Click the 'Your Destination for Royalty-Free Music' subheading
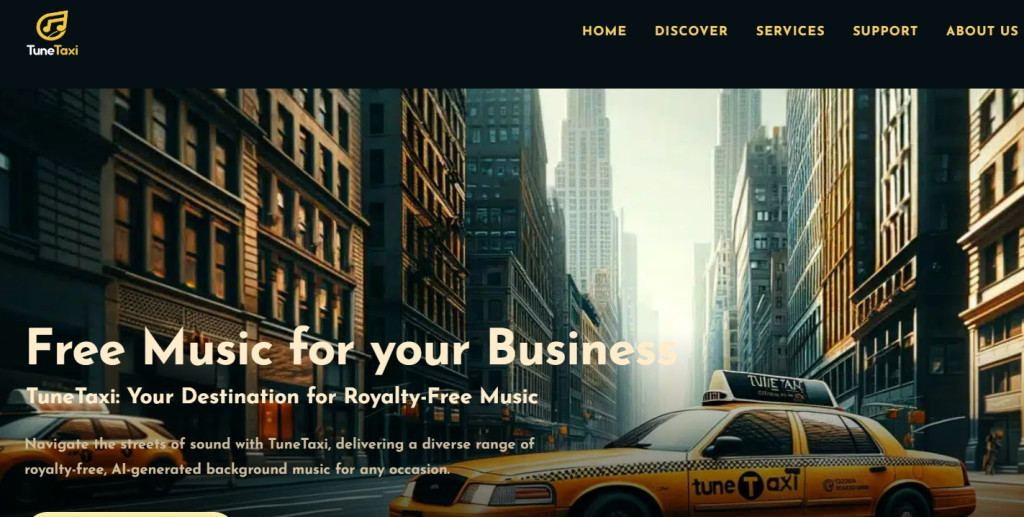The image size is (1024, 517). tap(332, 396)
